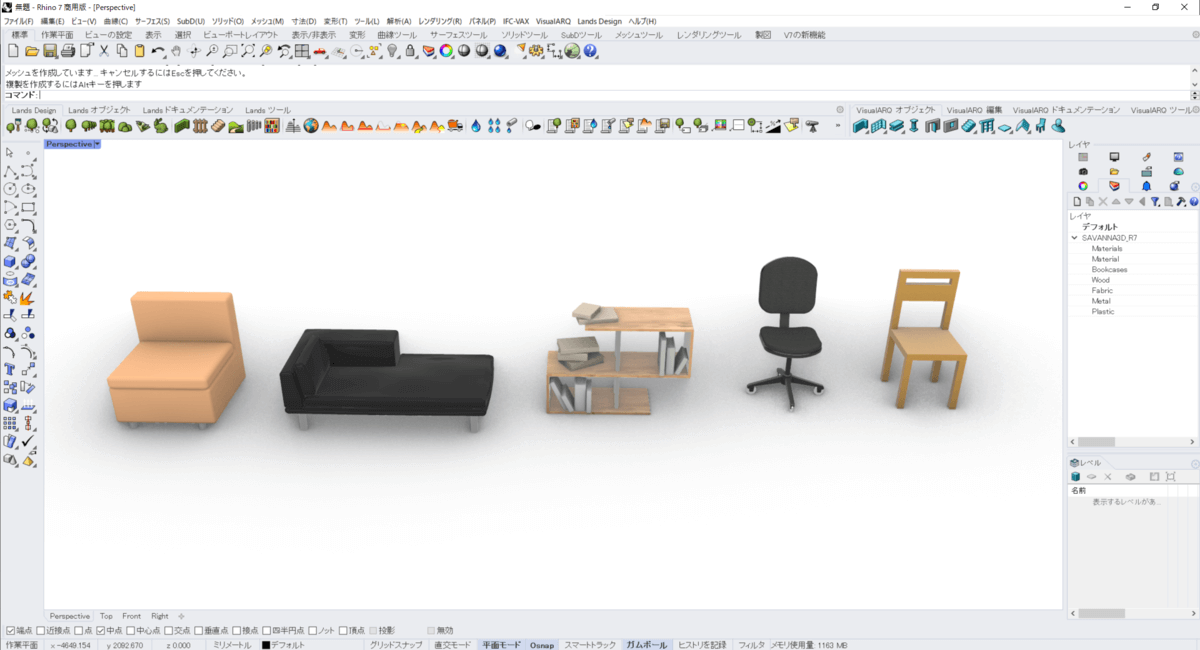
Task: Toggle 直交モード in status bar
Action: 452,645
